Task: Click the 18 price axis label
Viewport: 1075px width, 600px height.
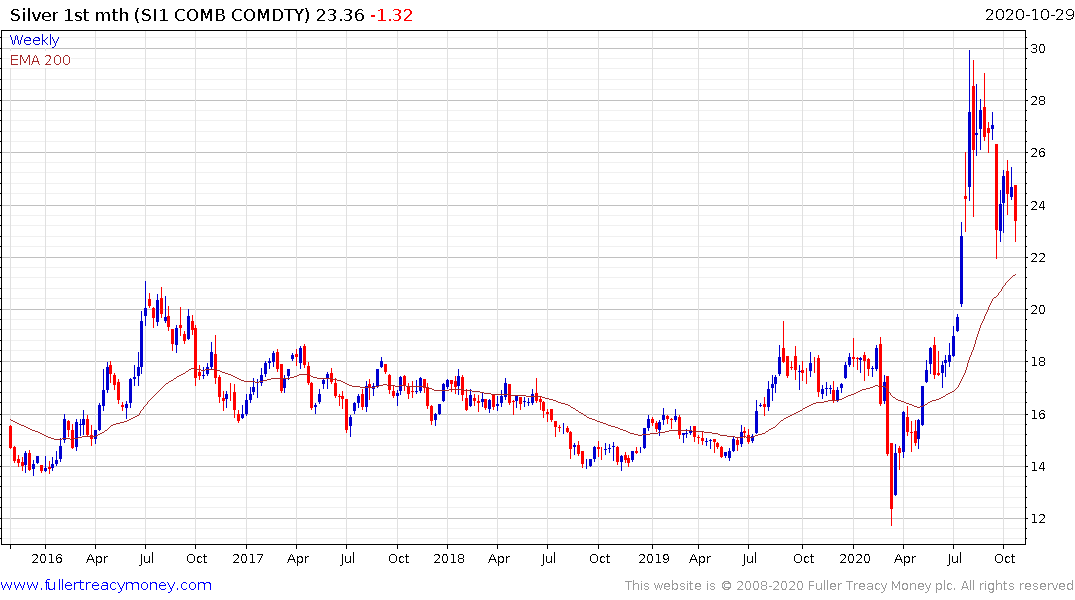Action: [1037, 362]
